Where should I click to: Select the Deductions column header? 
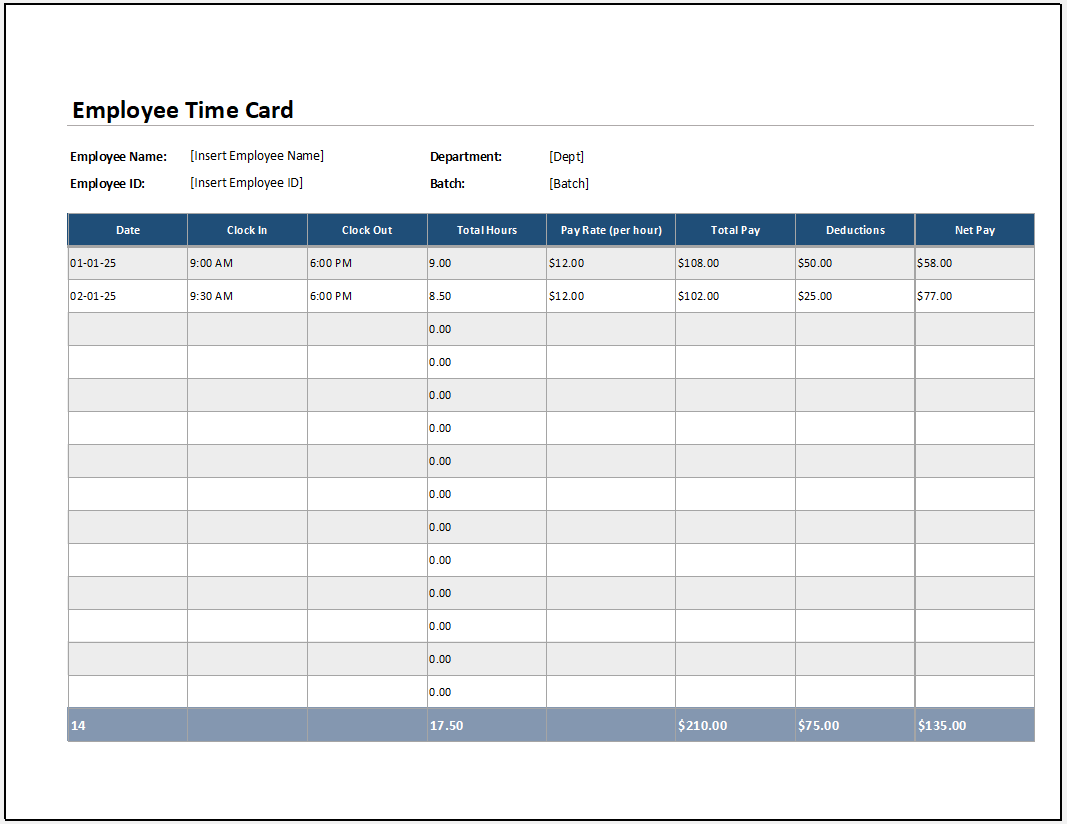[854, 229]
